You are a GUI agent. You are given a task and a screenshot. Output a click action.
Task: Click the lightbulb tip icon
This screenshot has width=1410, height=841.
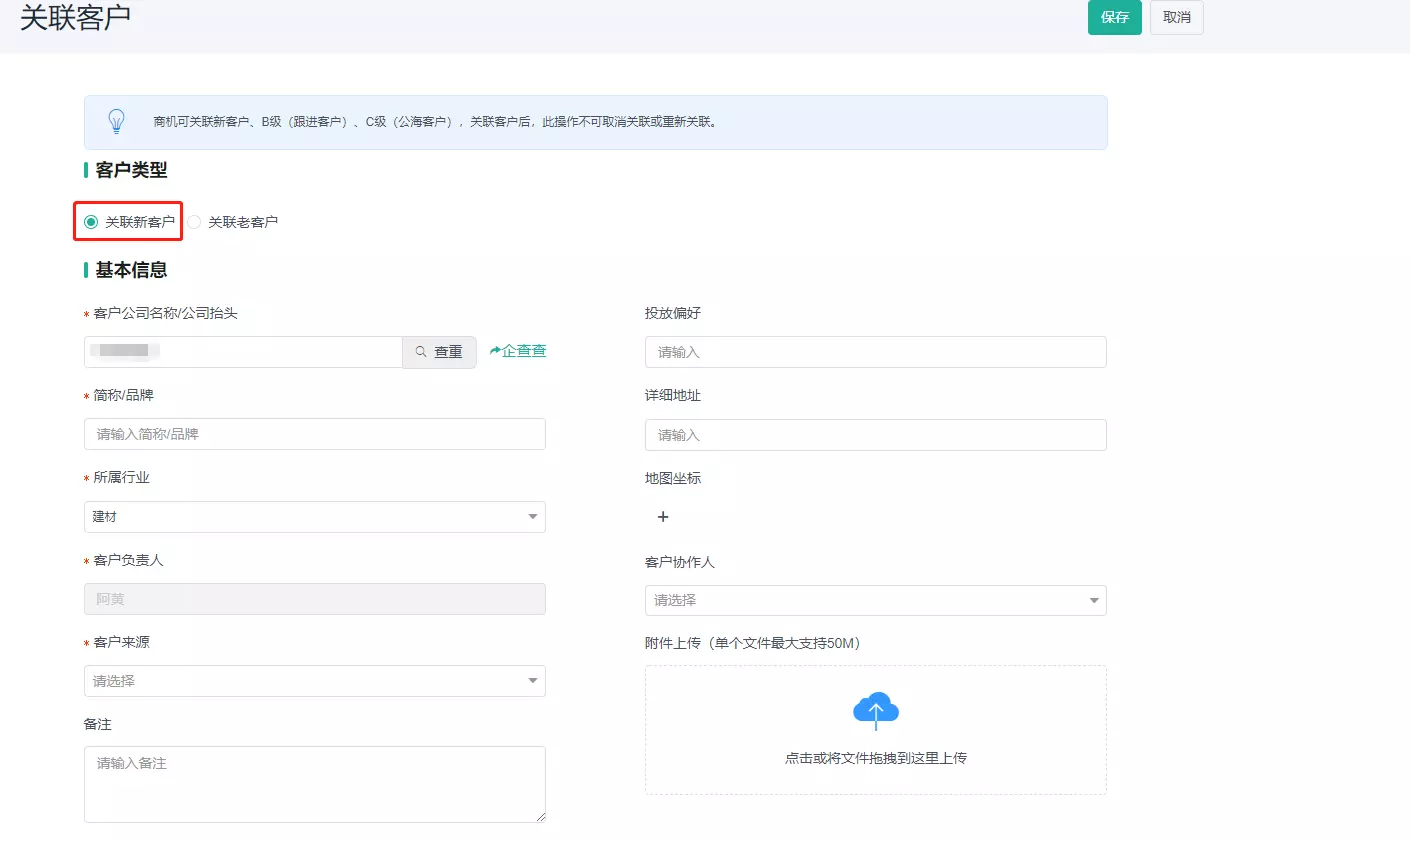click(116, 122)
